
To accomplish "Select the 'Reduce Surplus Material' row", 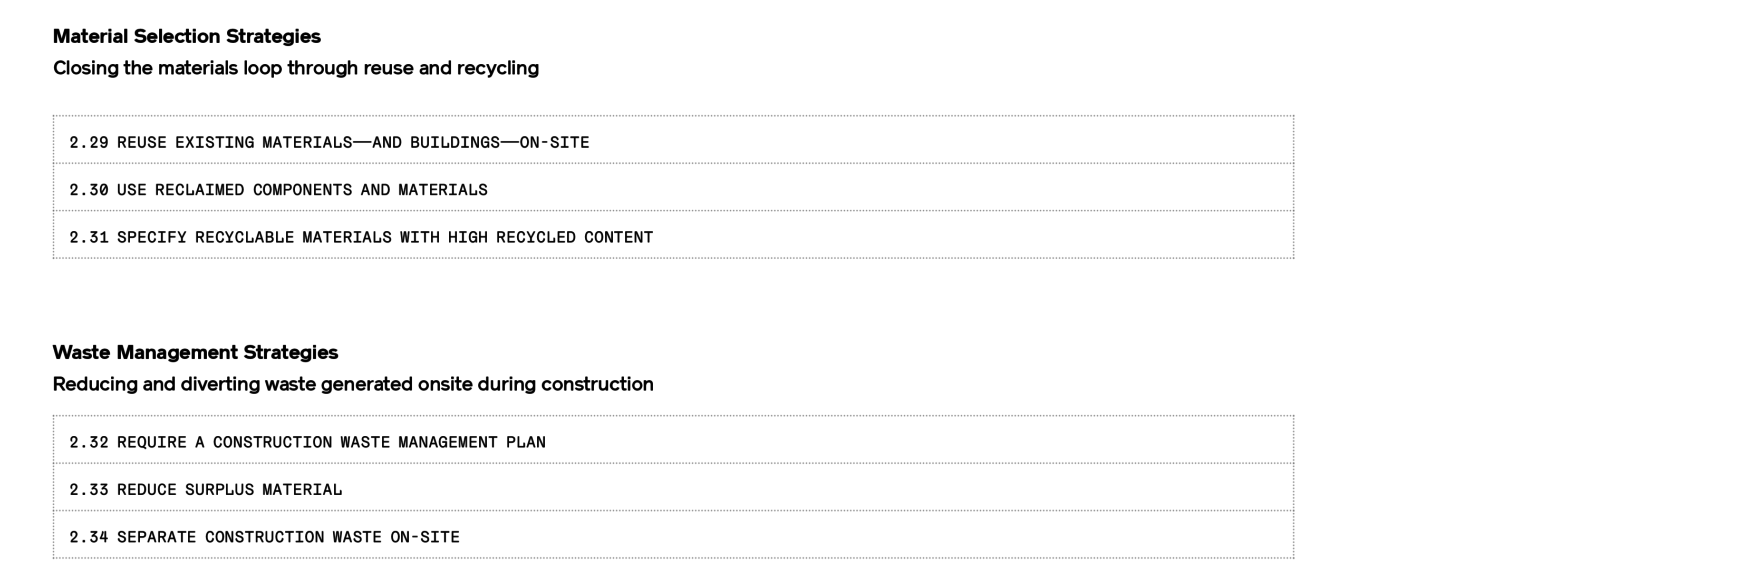I will (x=673, y=487).
